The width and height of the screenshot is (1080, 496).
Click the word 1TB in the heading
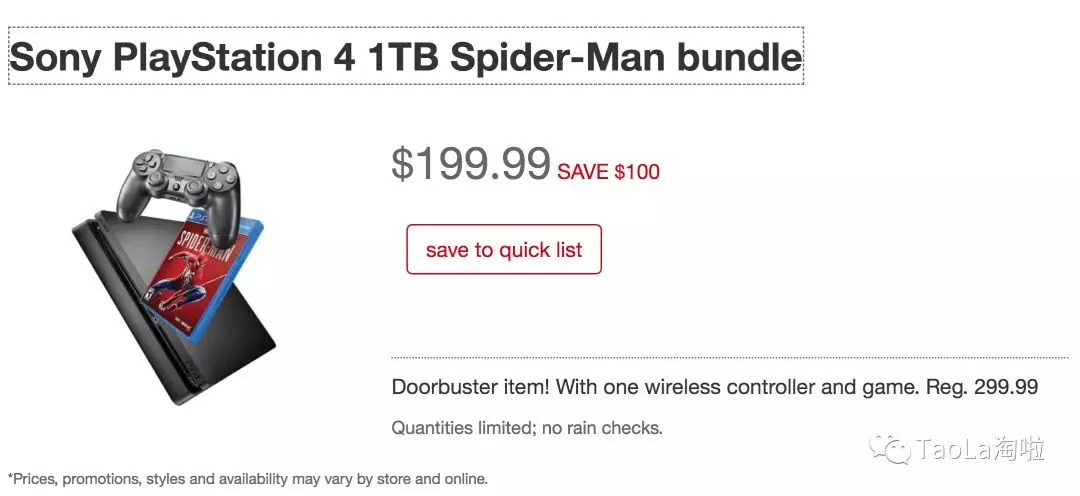pyautogui.click(x=403, y=57)
